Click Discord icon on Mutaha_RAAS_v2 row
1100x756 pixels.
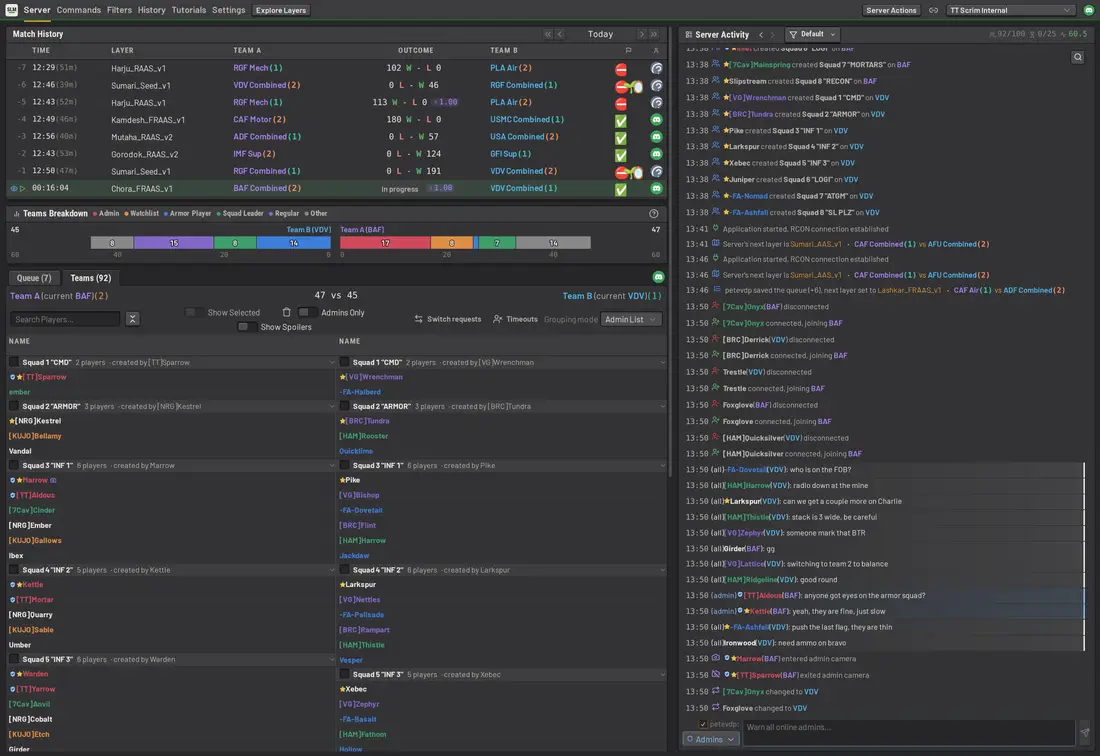pyautogui.click(x=656, y=137)
